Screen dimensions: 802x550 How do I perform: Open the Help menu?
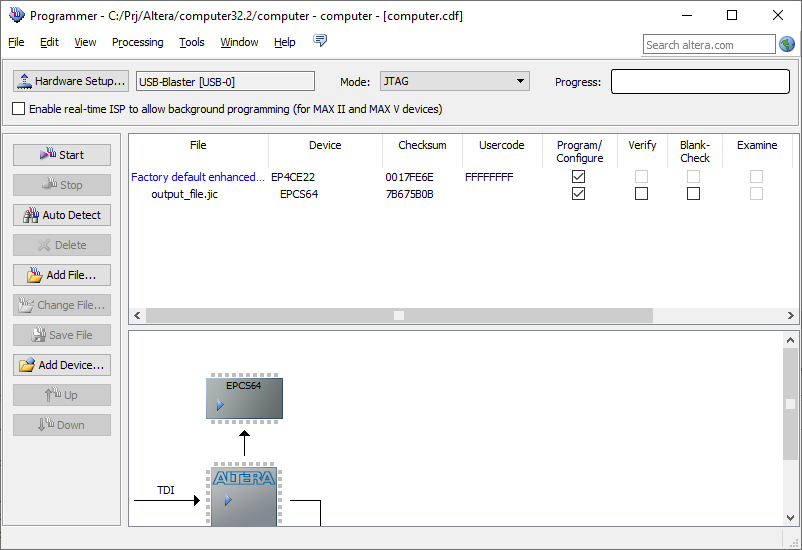click(285, 42)
